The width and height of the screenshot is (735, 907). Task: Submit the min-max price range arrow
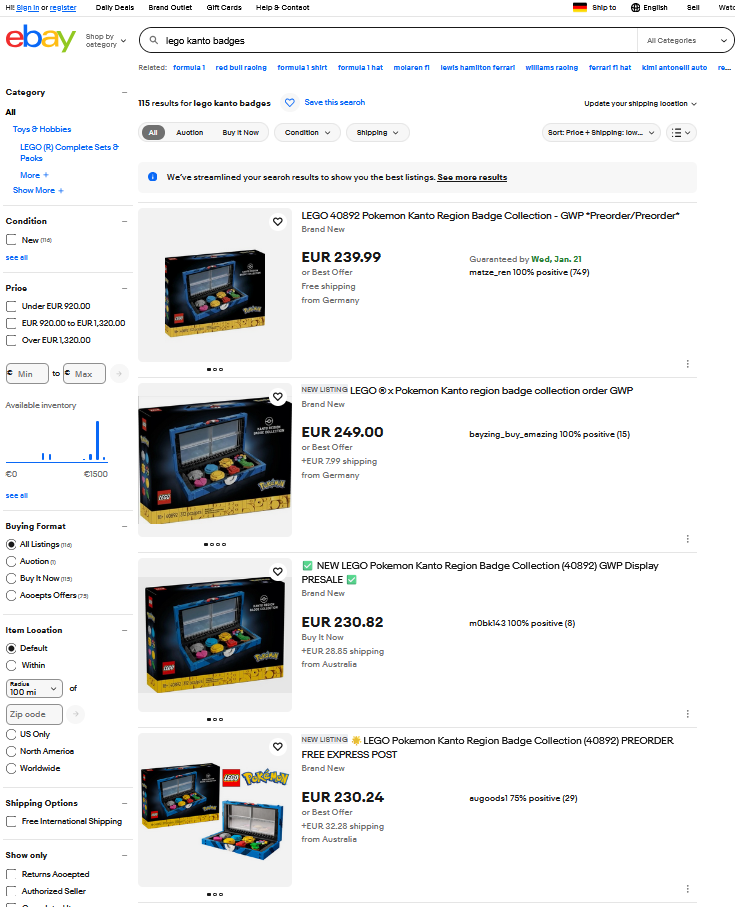[x=119, y=374]
